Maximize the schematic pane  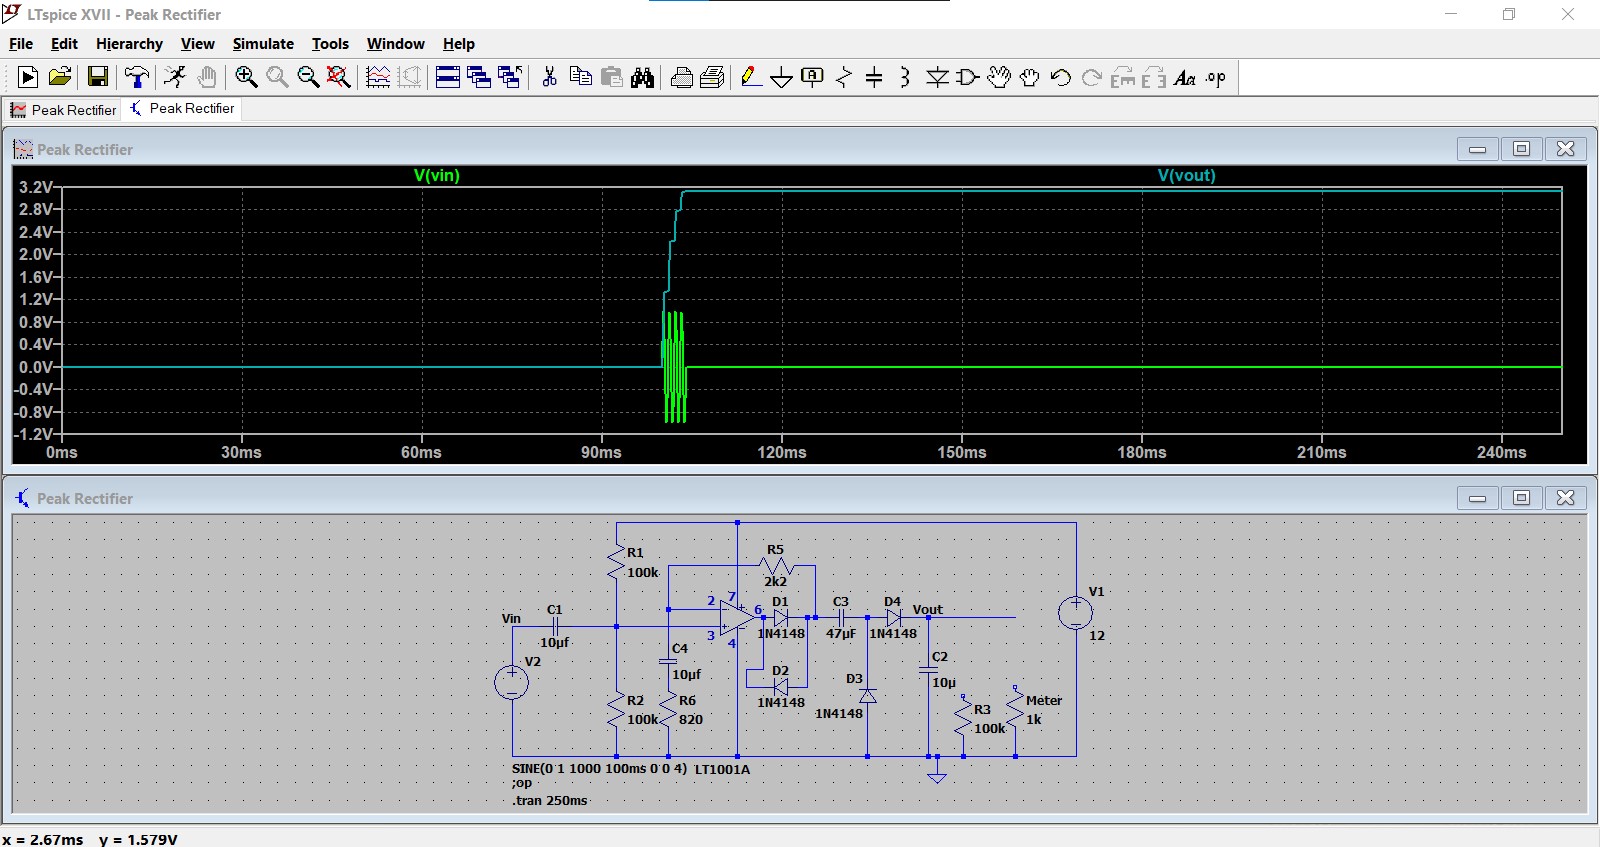pyautogui.click(x=1521, y=498)
